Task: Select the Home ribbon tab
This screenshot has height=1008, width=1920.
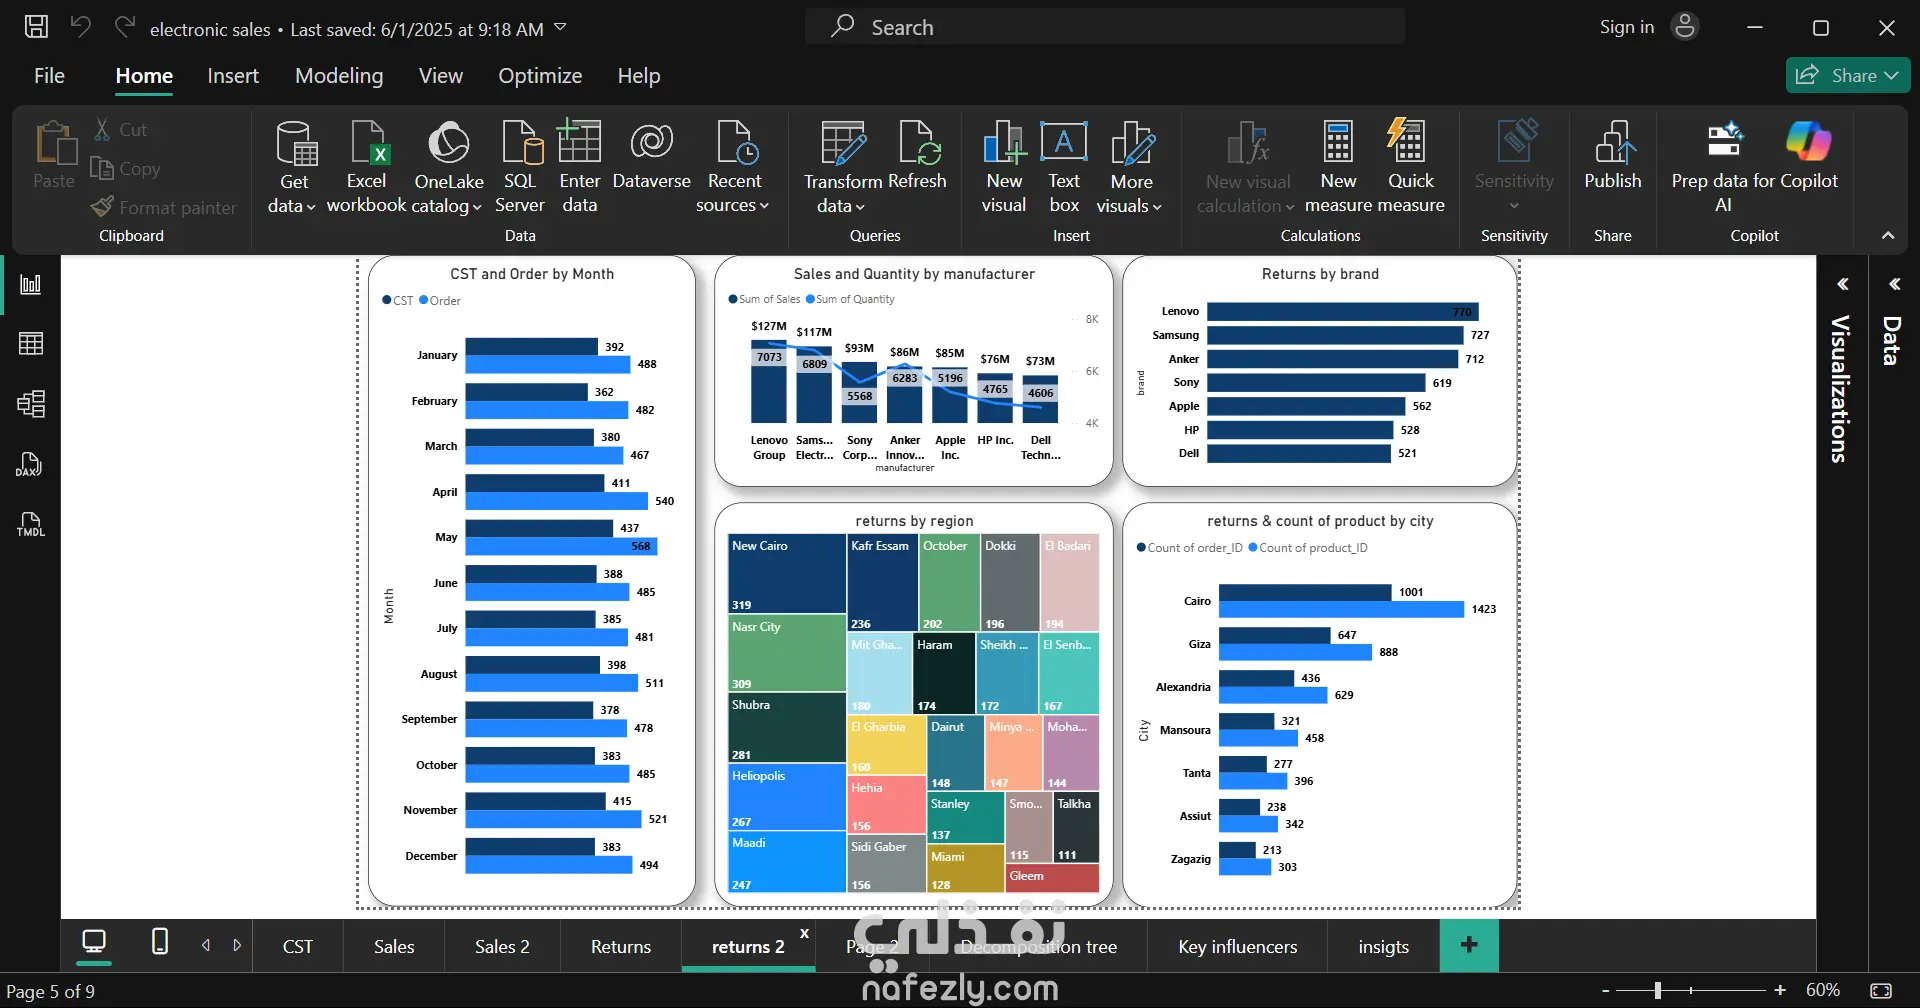Action: 144,76
